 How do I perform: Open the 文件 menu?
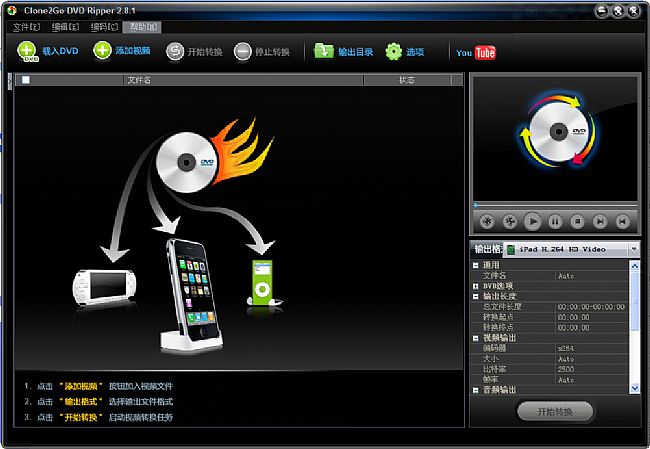click(25, 26)
